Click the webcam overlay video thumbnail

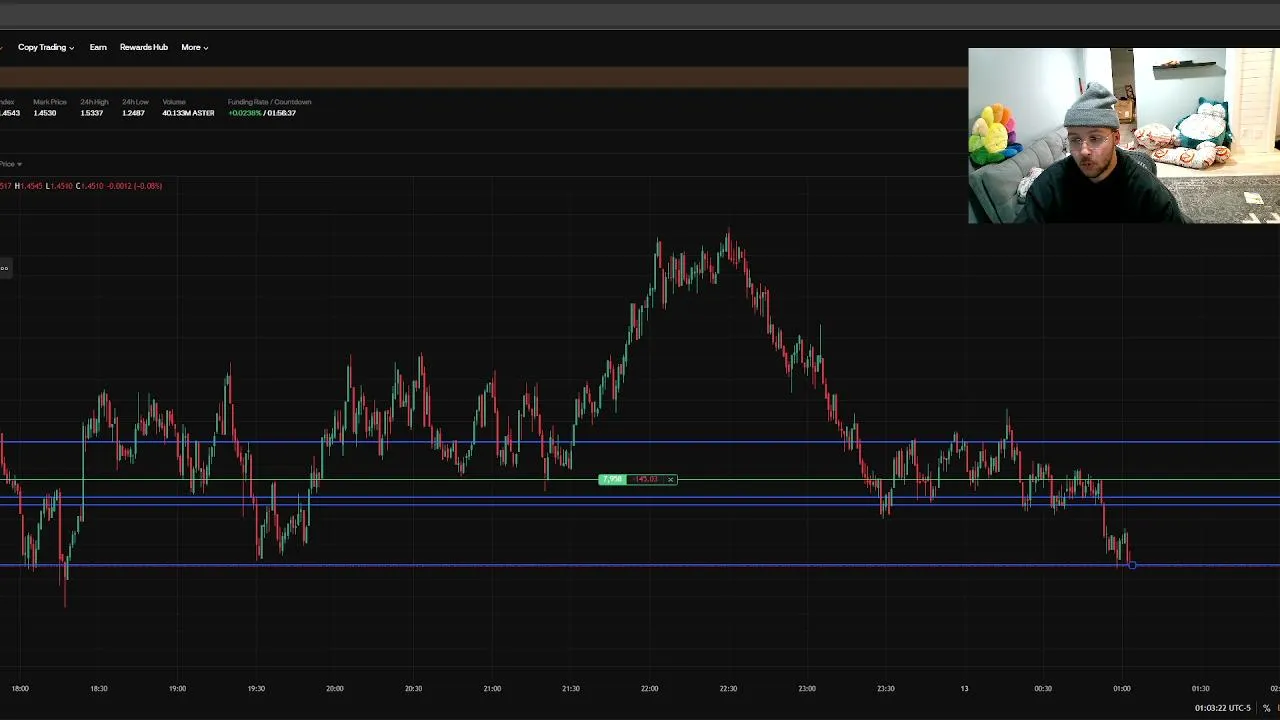(x=1124, y=135)
